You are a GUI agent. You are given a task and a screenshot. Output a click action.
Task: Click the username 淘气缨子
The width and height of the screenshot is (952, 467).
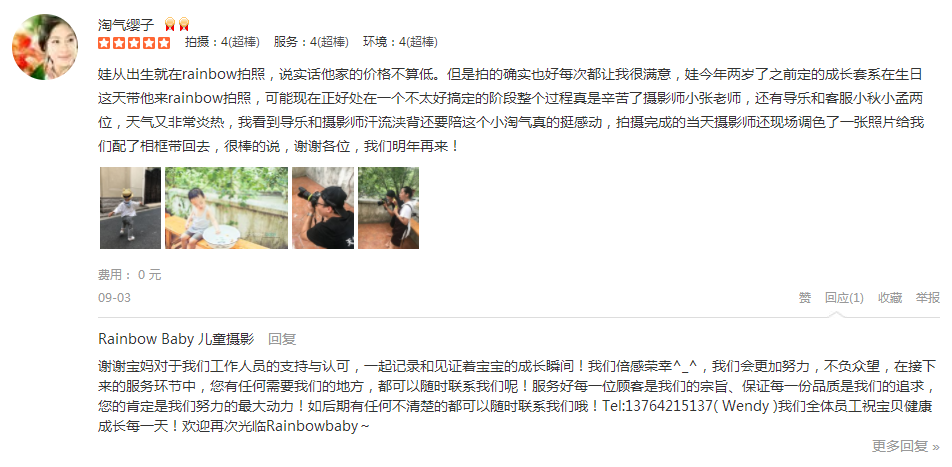pos(126,25)
